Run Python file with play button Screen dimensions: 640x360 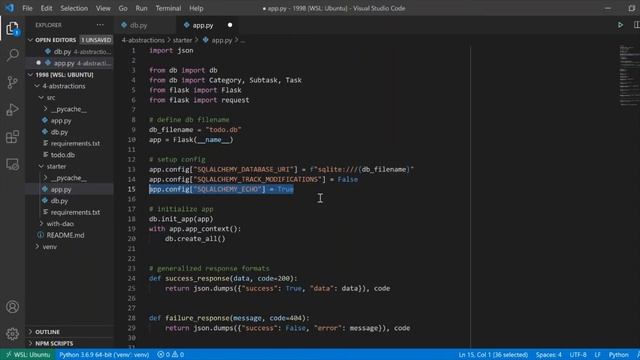tap(620, 25)
